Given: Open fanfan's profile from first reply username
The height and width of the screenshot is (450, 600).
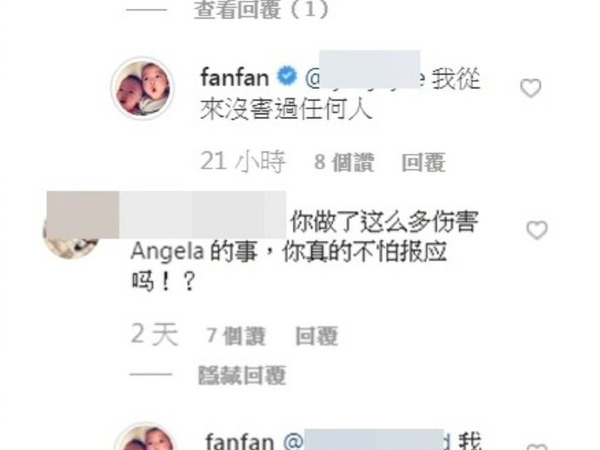Looking at the screenshot, I should pos(234,77).
